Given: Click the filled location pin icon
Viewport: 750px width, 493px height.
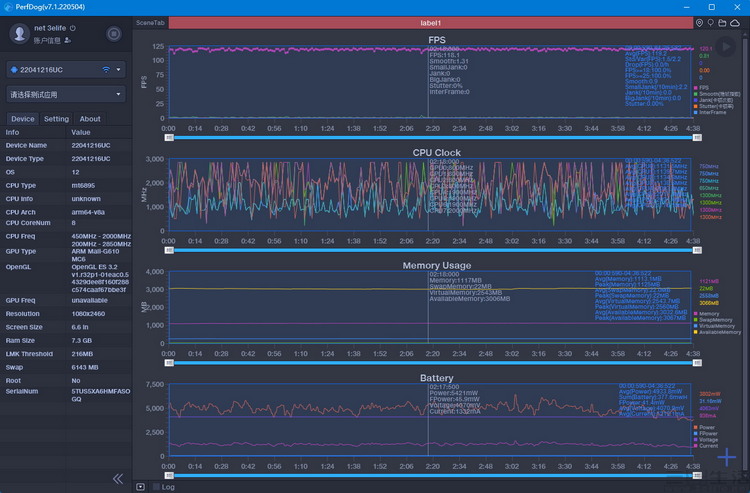Looking at the screenshot, I should pos(699,22).
